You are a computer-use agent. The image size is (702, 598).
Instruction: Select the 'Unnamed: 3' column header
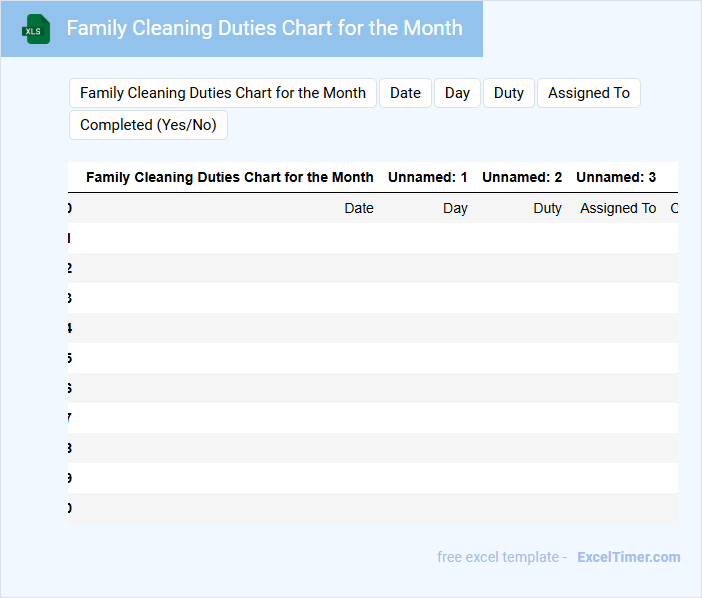coord(615,177)
